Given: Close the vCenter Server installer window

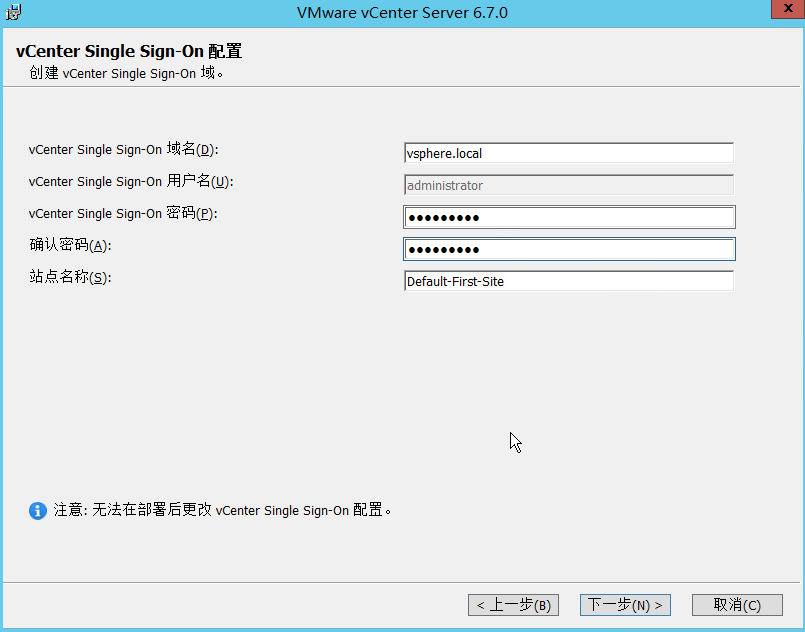Looking at the screenshot, I should tap(788, 9).
